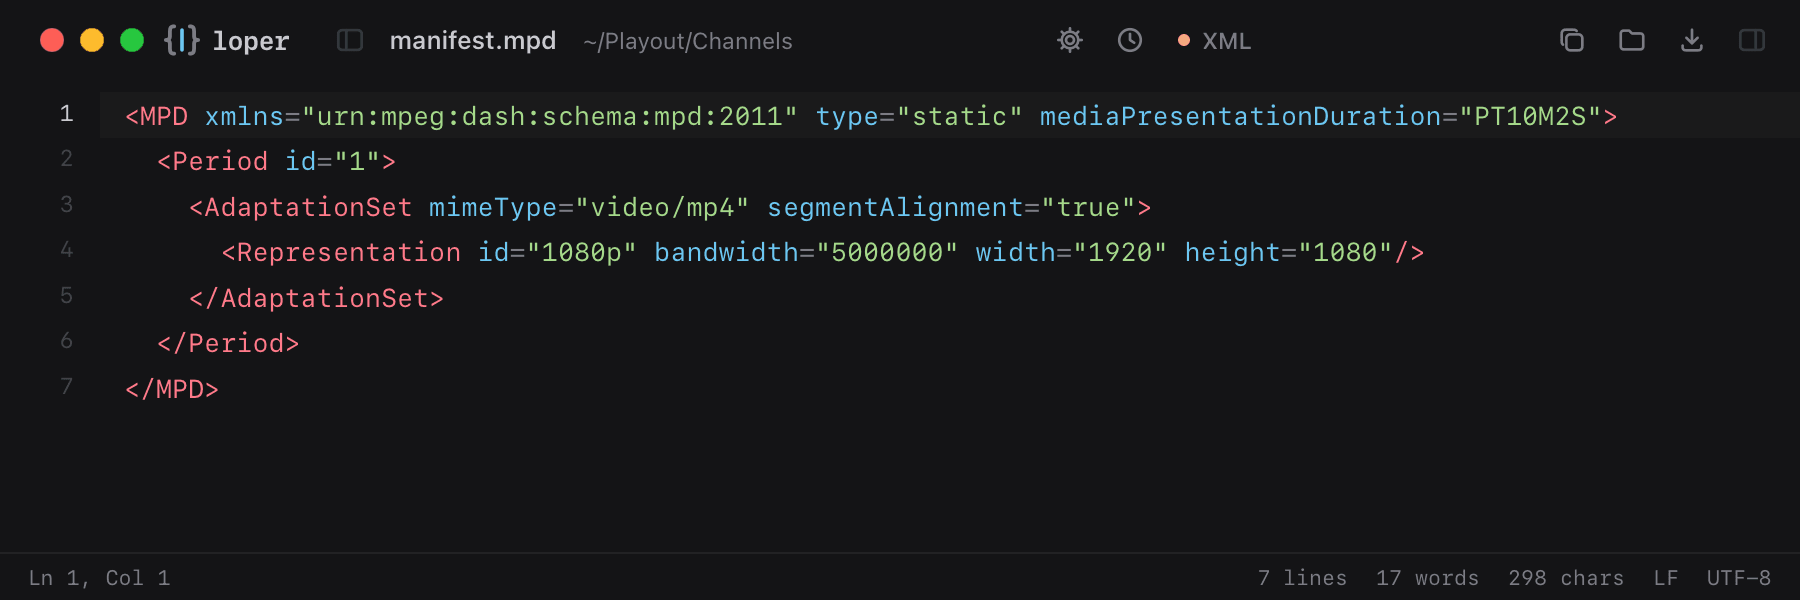Click the "1080p" id value
Viewport: 1800px width, 600px height.
582,253
